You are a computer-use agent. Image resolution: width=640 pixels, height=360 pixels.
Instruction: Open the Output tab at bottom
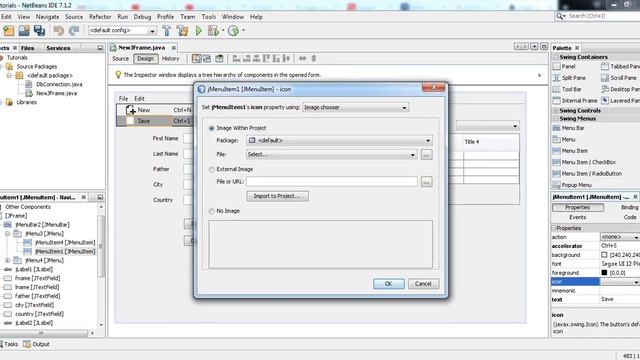pyautogui.click(x=37, y=344)
